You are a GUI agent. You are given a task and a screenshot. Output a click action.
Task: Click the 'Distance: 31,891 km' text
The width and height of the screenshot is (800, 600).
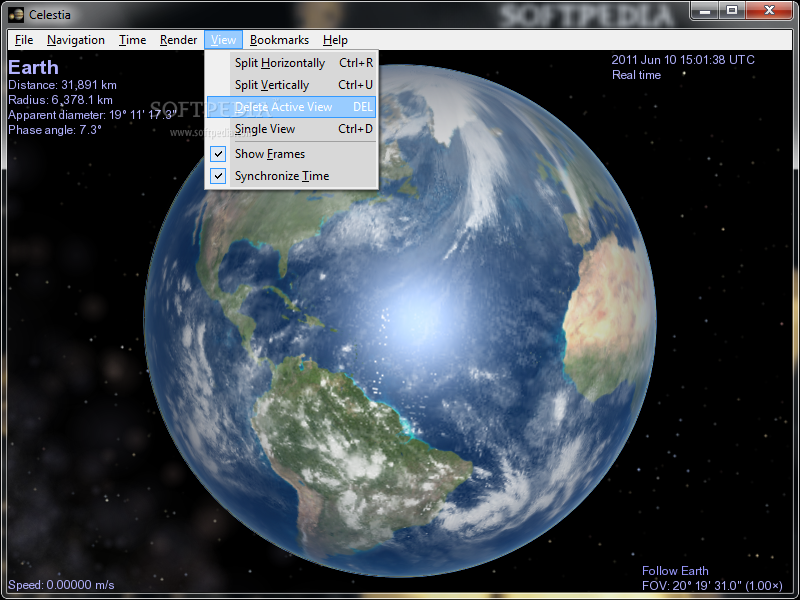click(62, 85)
